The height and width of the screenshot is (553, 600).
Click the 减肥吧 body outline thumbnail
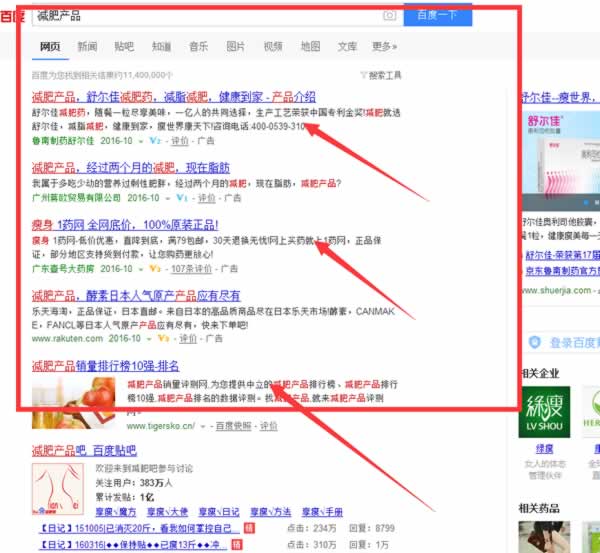click(x=58, y=489)
